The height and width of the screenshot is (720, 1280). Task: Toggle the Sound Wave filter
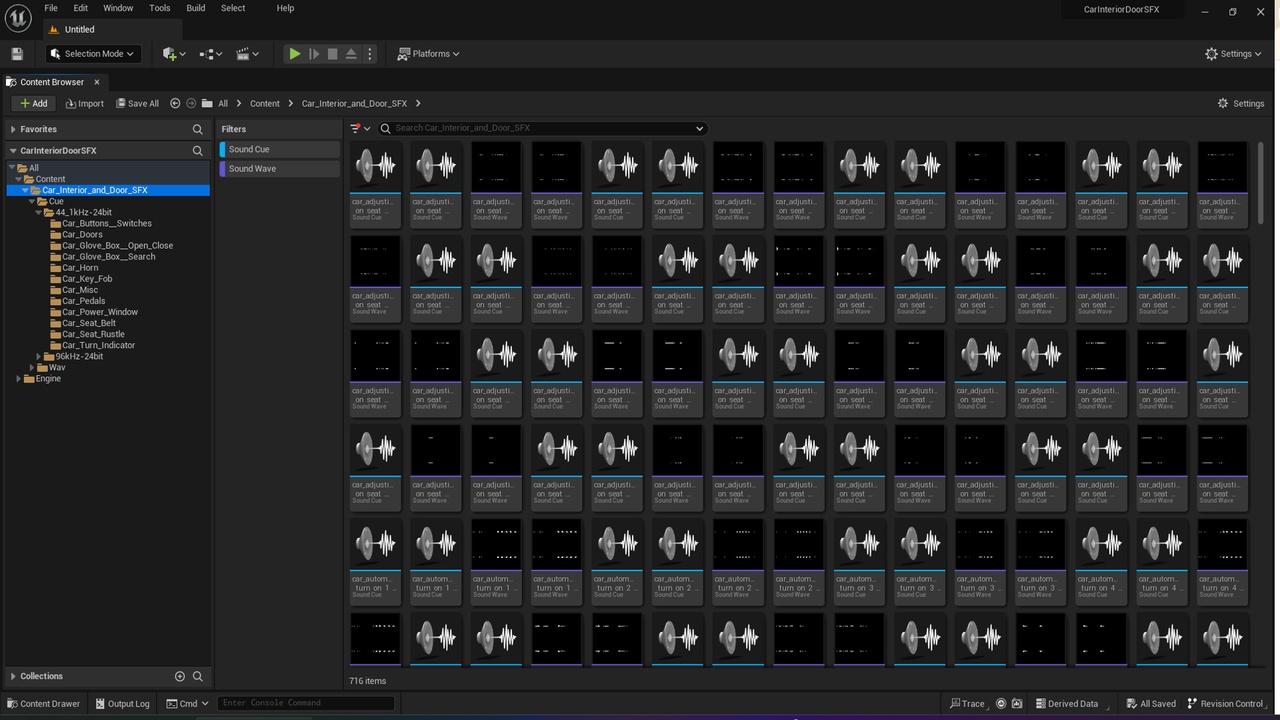pos(280,168)
